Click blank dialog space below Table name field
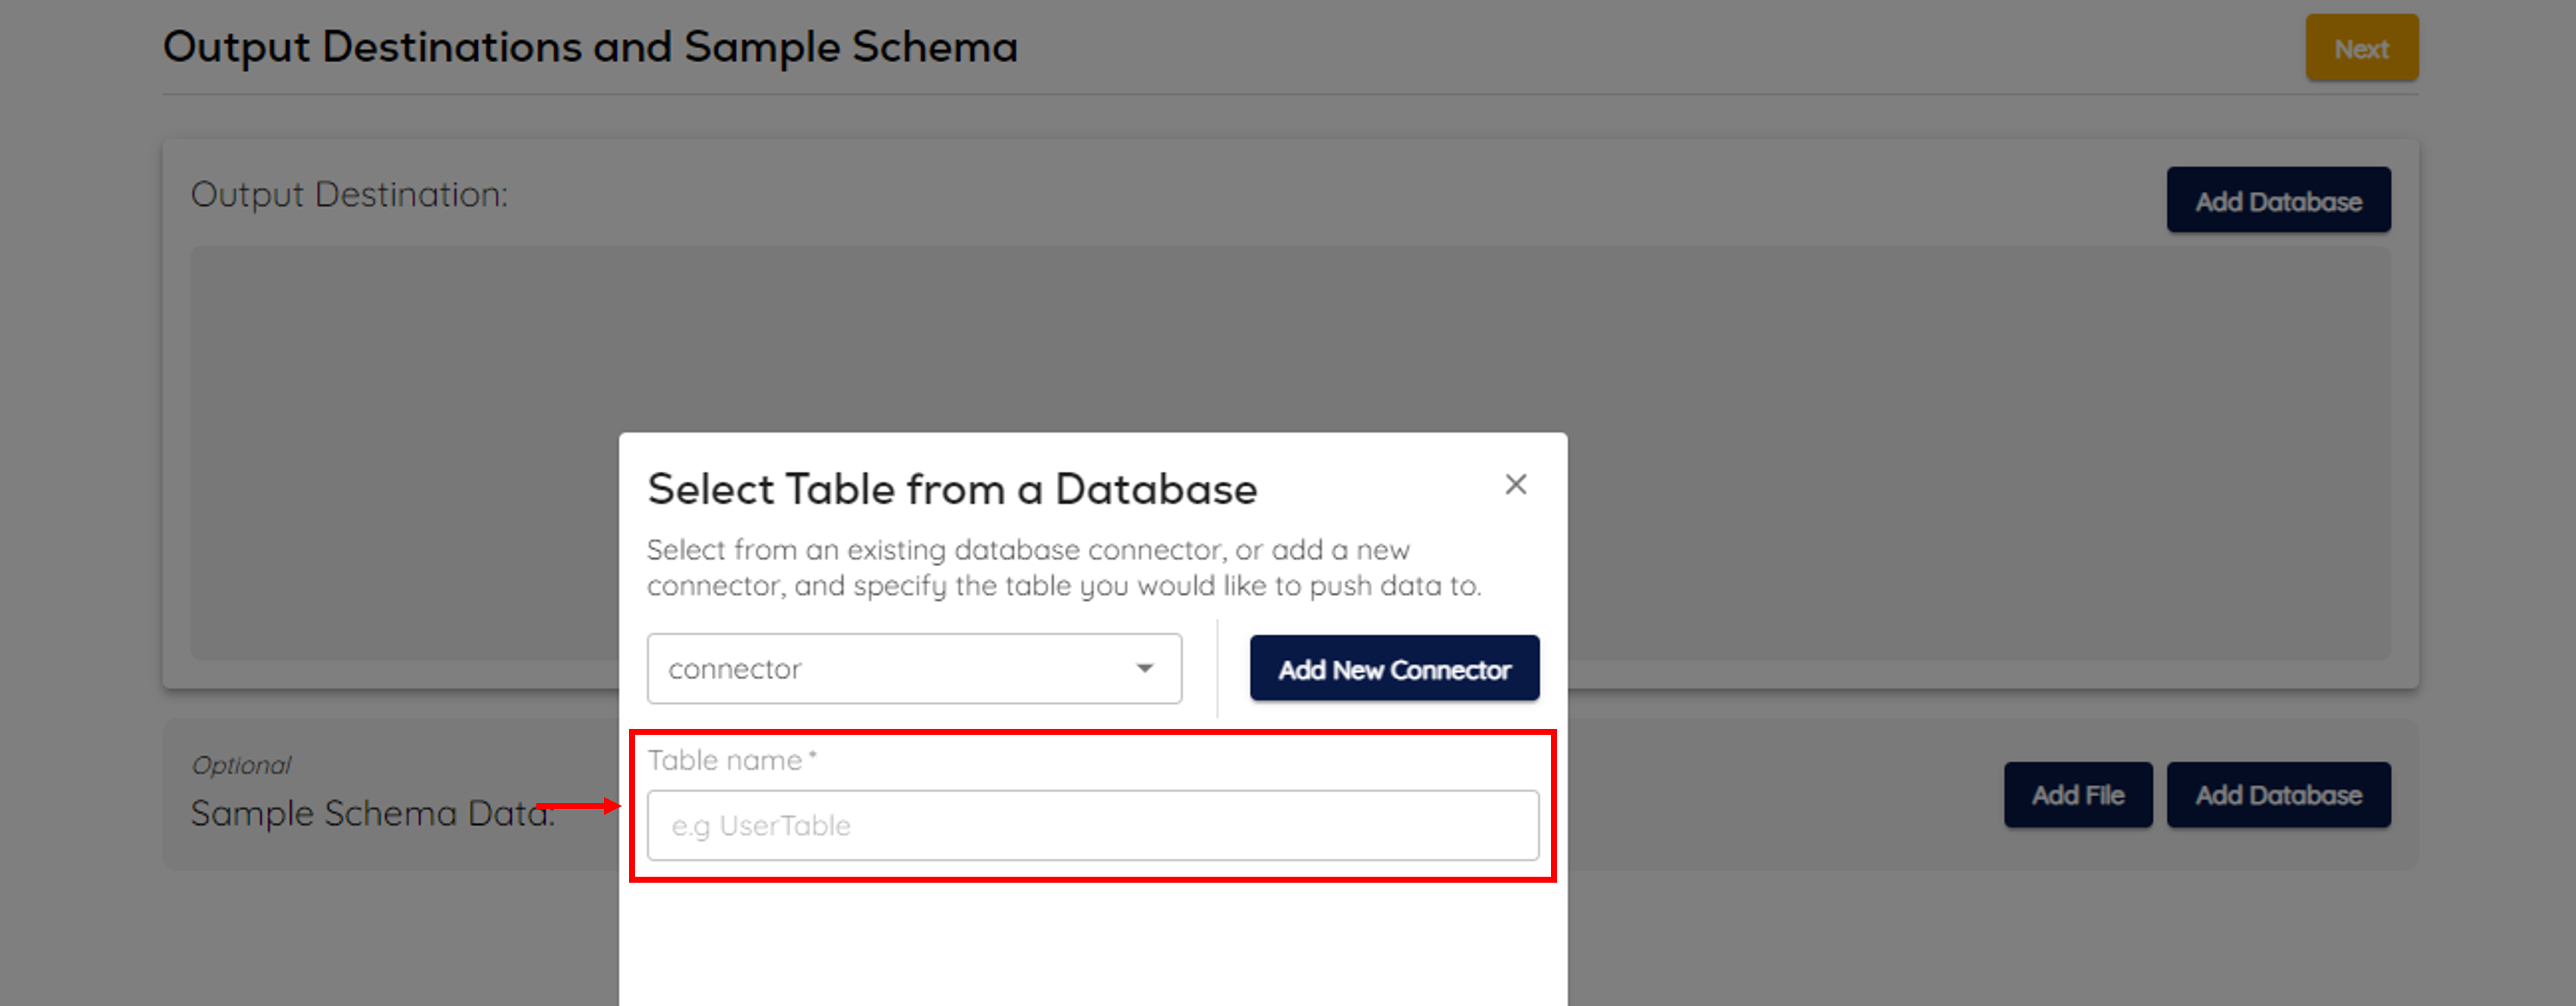The image size is (2576, 1006). tap(1092, 945)
